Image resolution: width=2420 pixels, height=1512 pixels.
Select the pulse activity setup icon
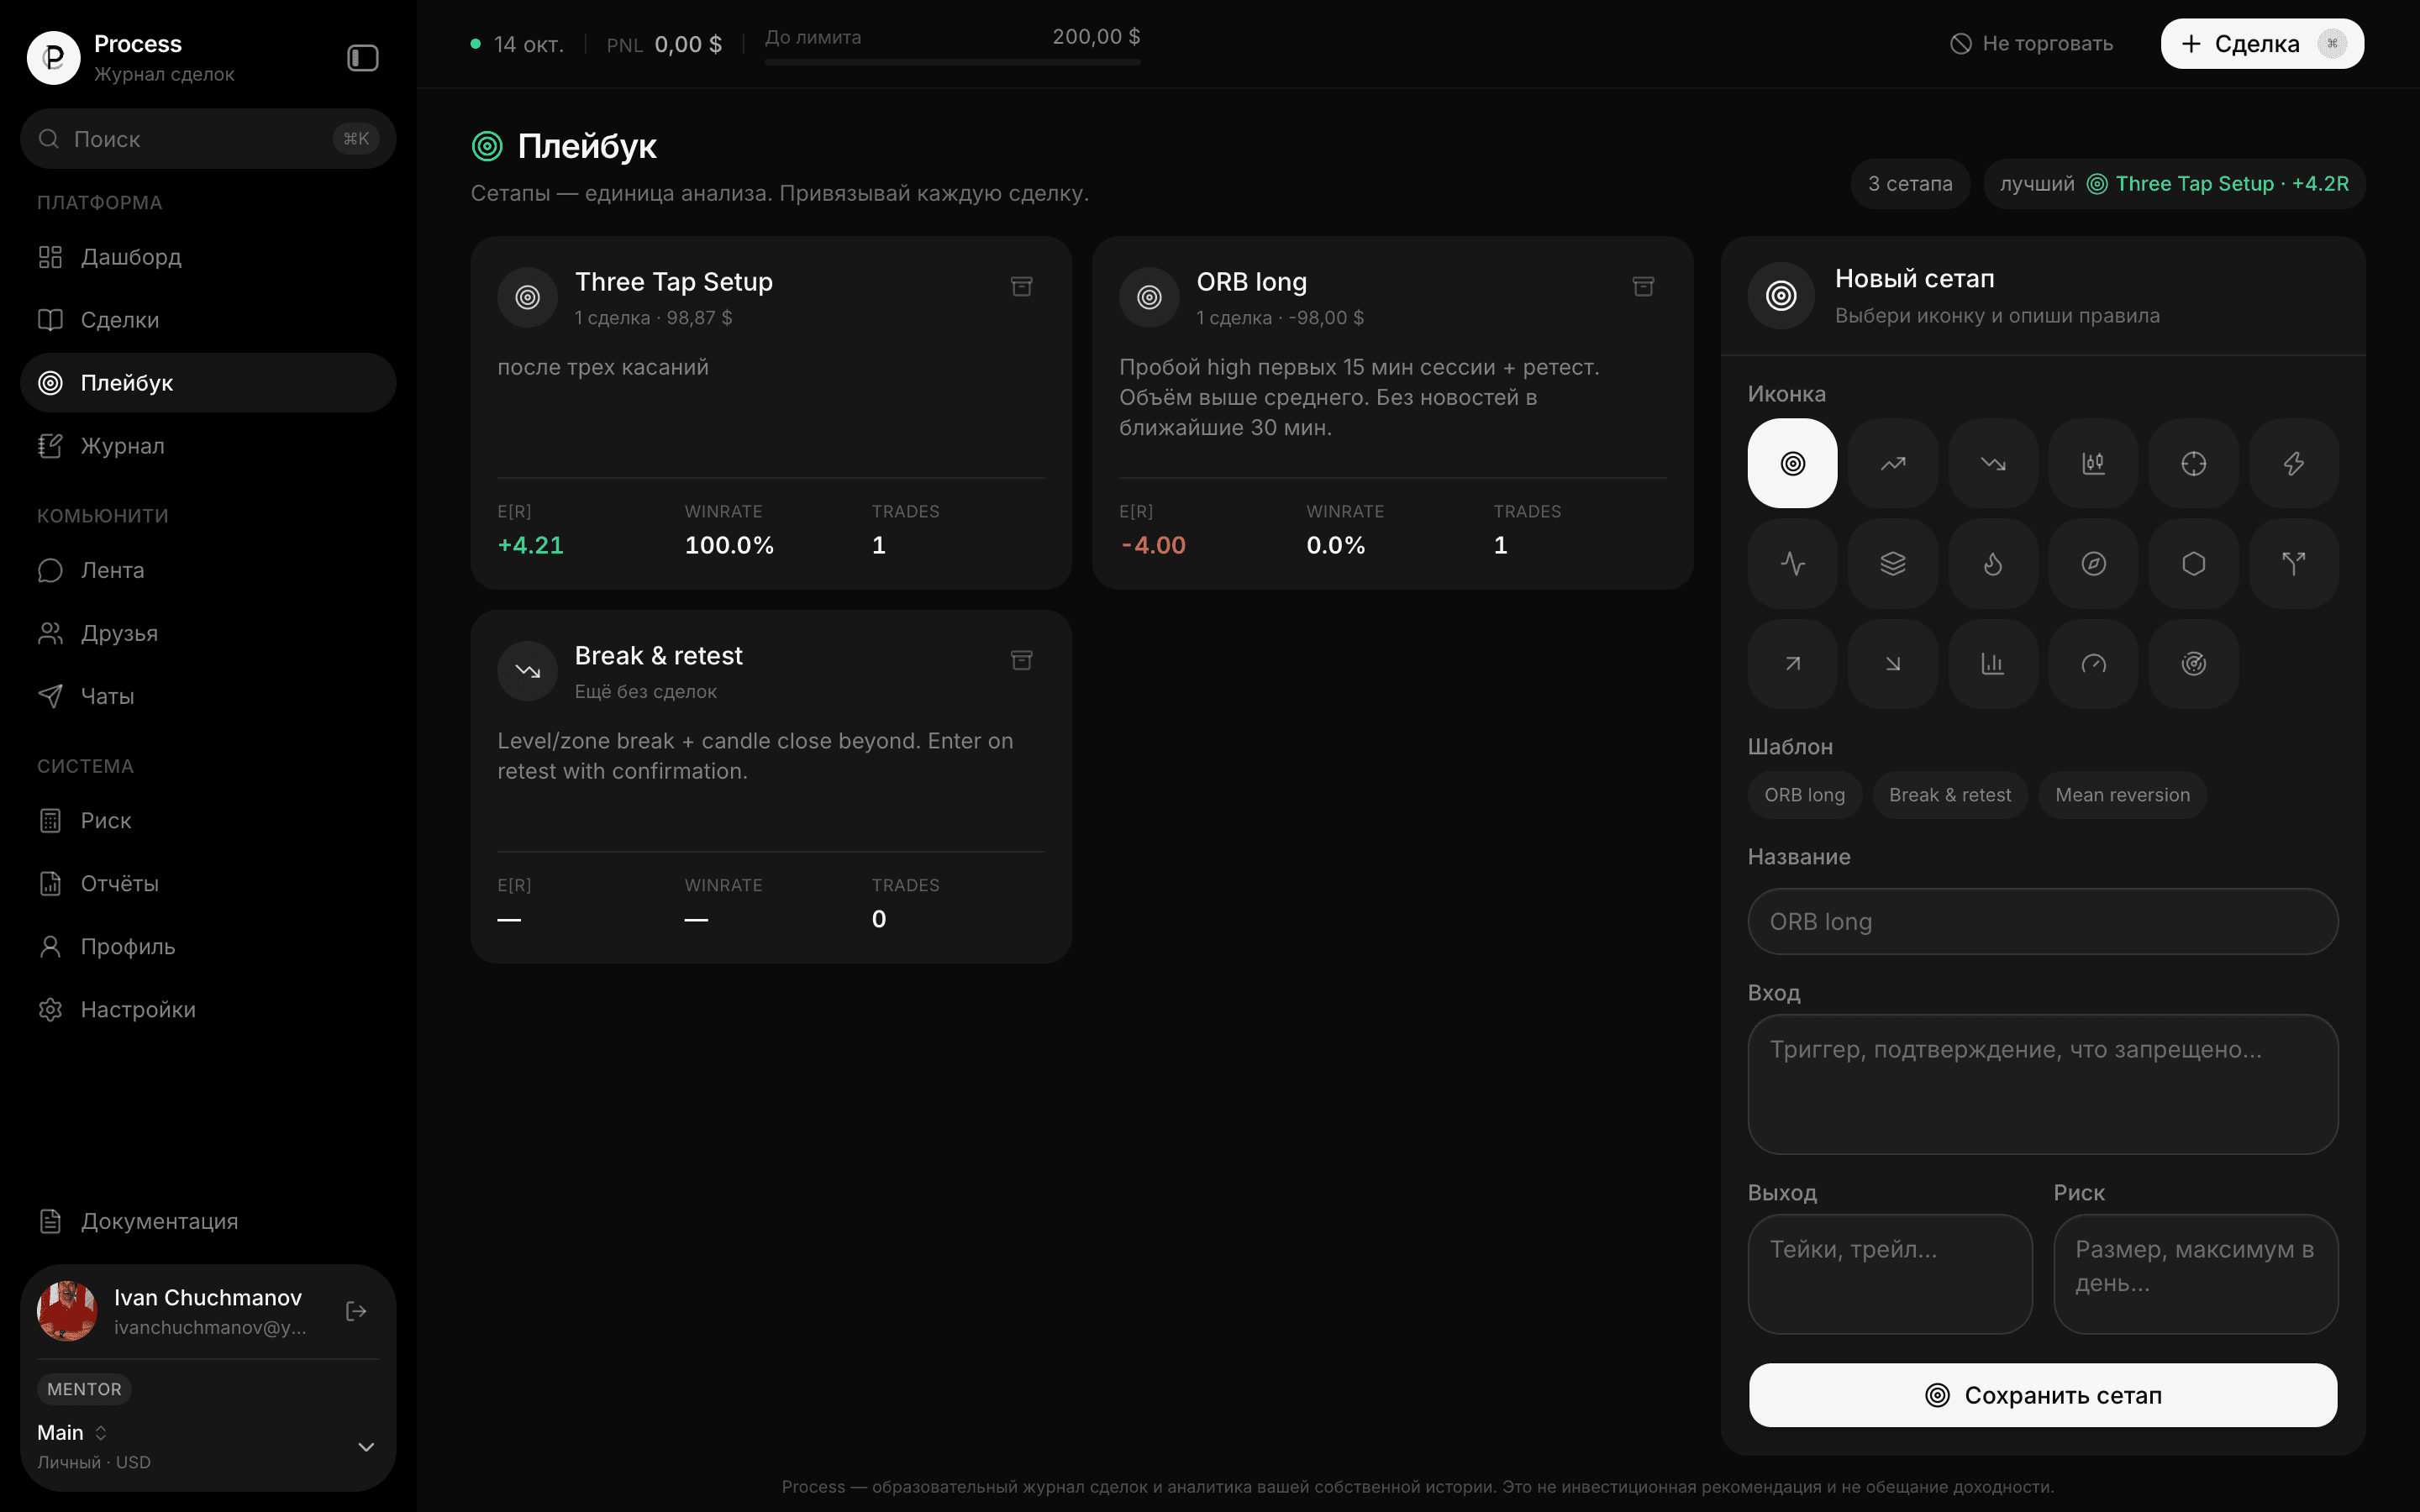pos(1792,564)
